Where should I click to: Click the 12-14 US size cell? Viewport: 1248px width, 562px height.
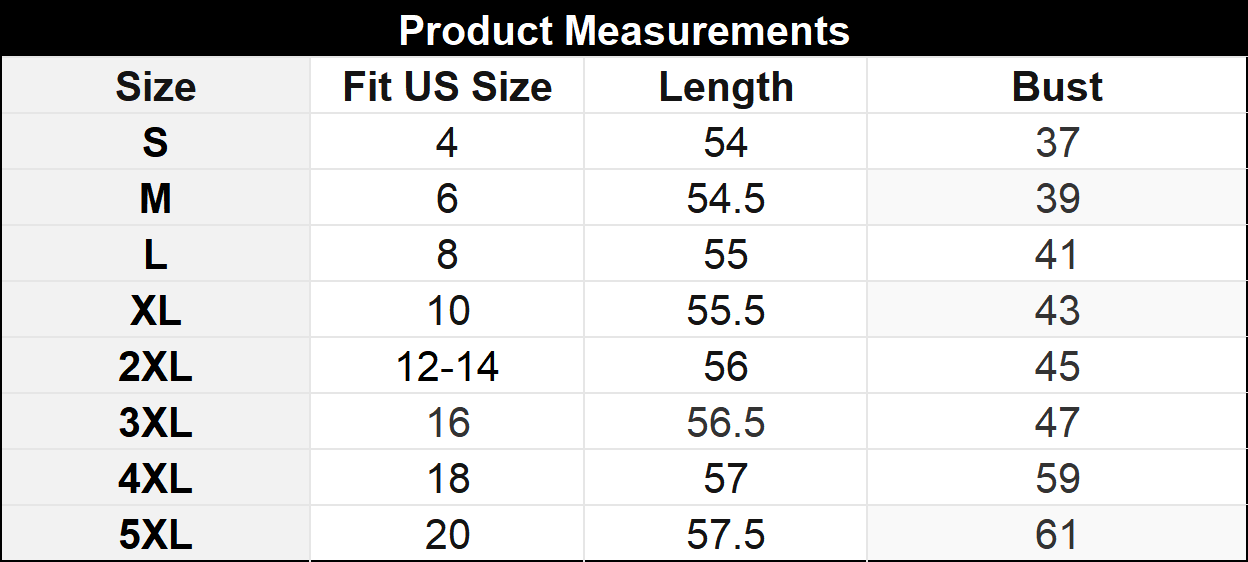[x=447, y=367]
